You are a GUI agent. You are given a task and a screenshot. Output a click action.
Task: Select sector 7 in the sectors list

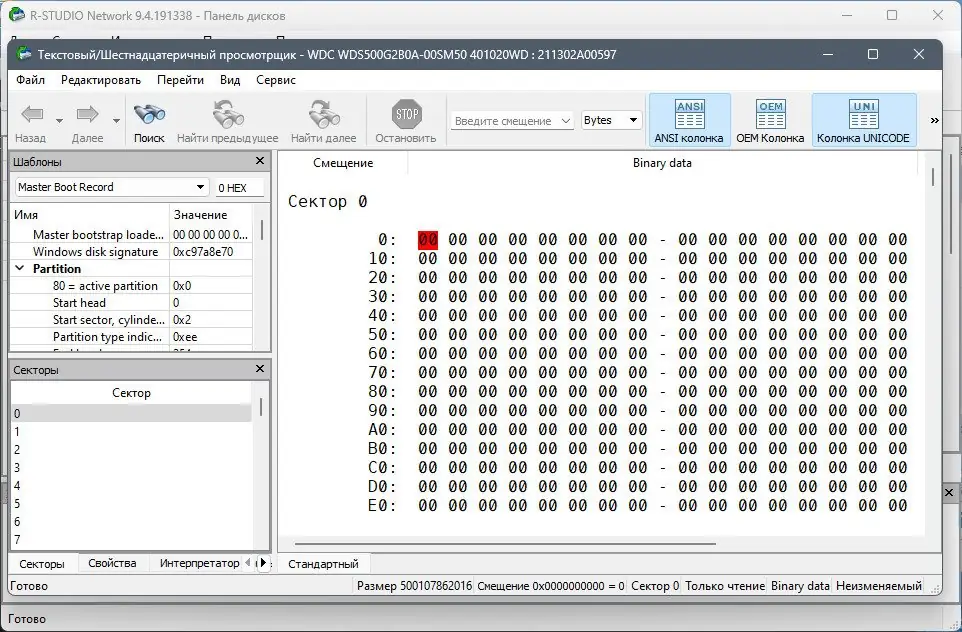(x=131, y=540)
